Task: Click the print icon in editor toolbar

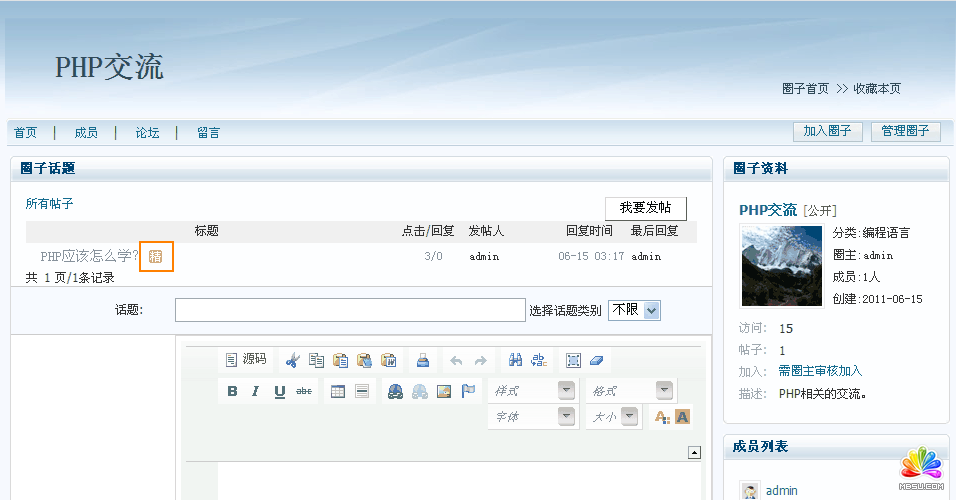Action: tap(423, 360)
